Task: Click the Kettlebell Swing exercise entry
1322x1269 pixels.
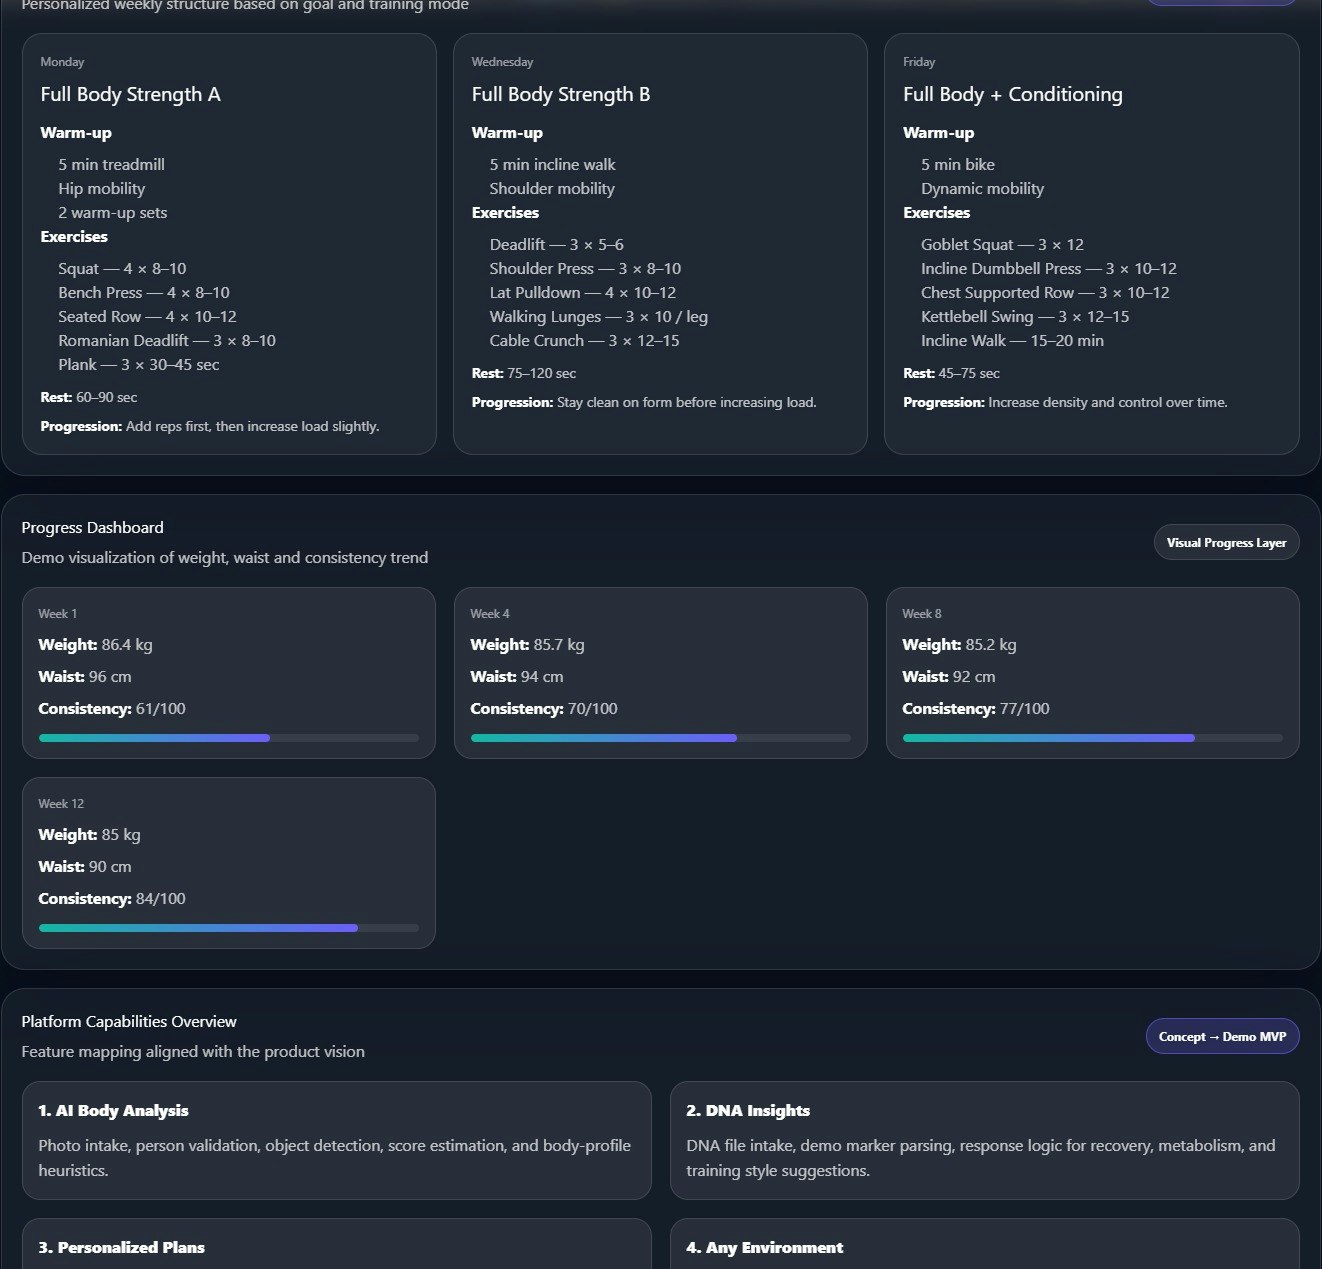Action: pos(1024,316)
